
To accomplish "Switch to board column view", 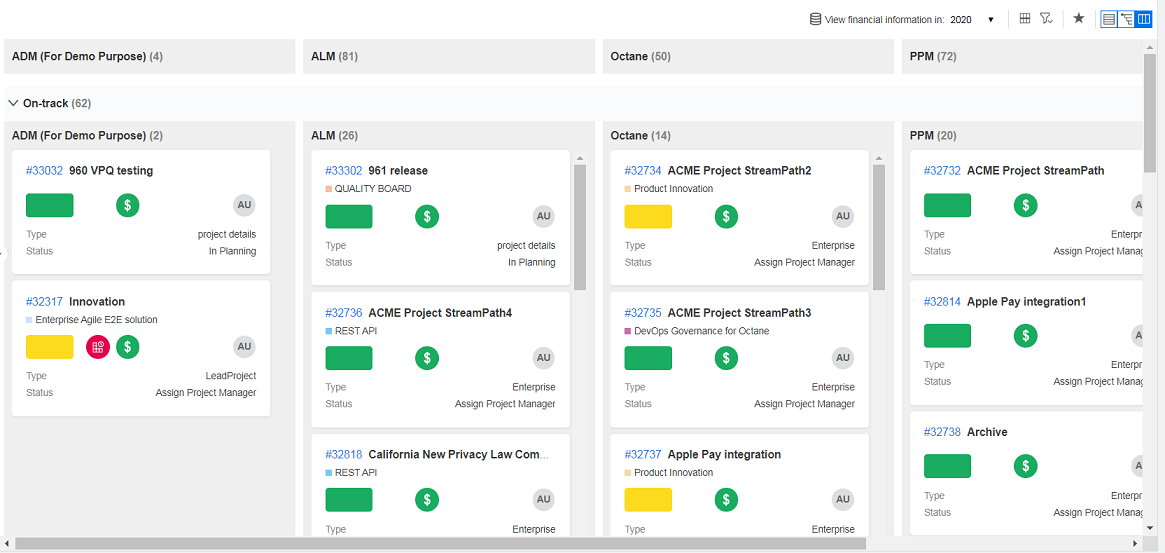I will click(1144, 19).
